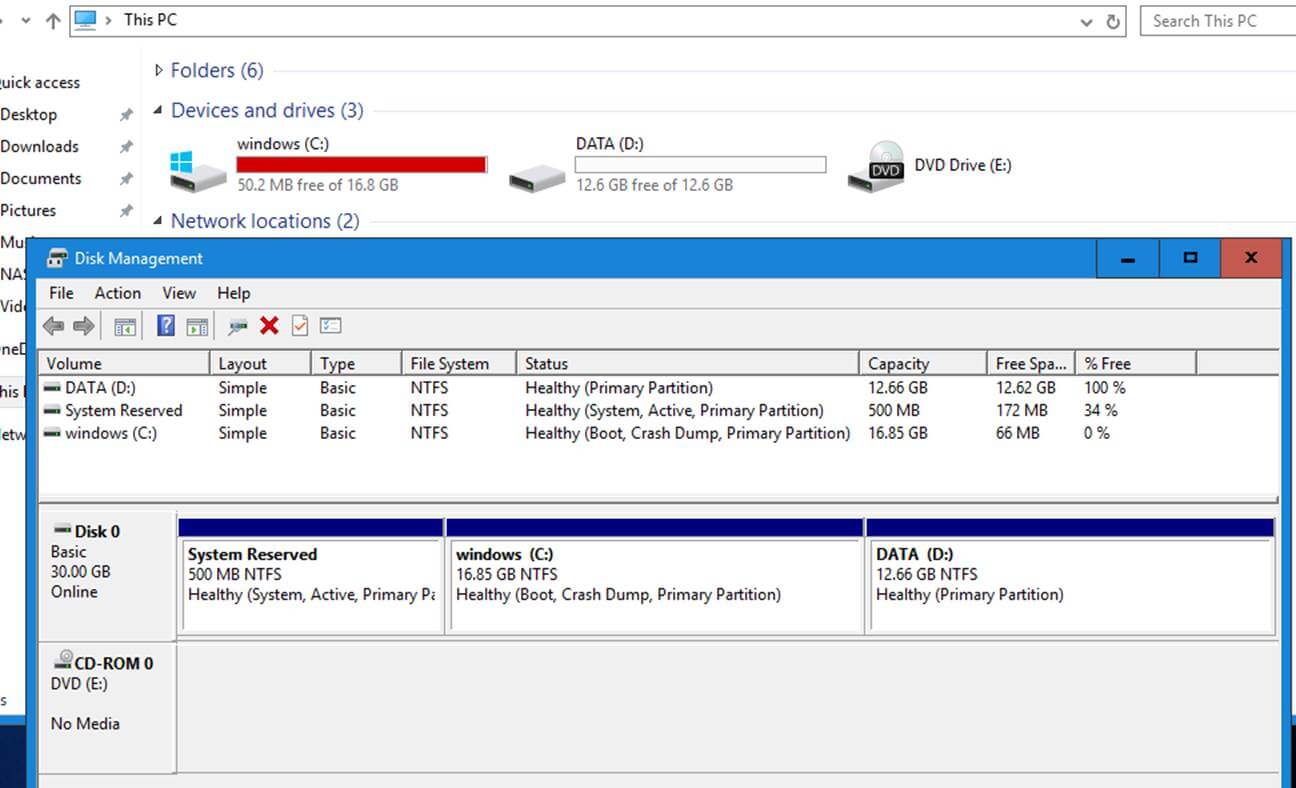Open the View menu in Disk Management
Image resolution: width=1296 pixels, height=788 pixels.
pos(179,293)
